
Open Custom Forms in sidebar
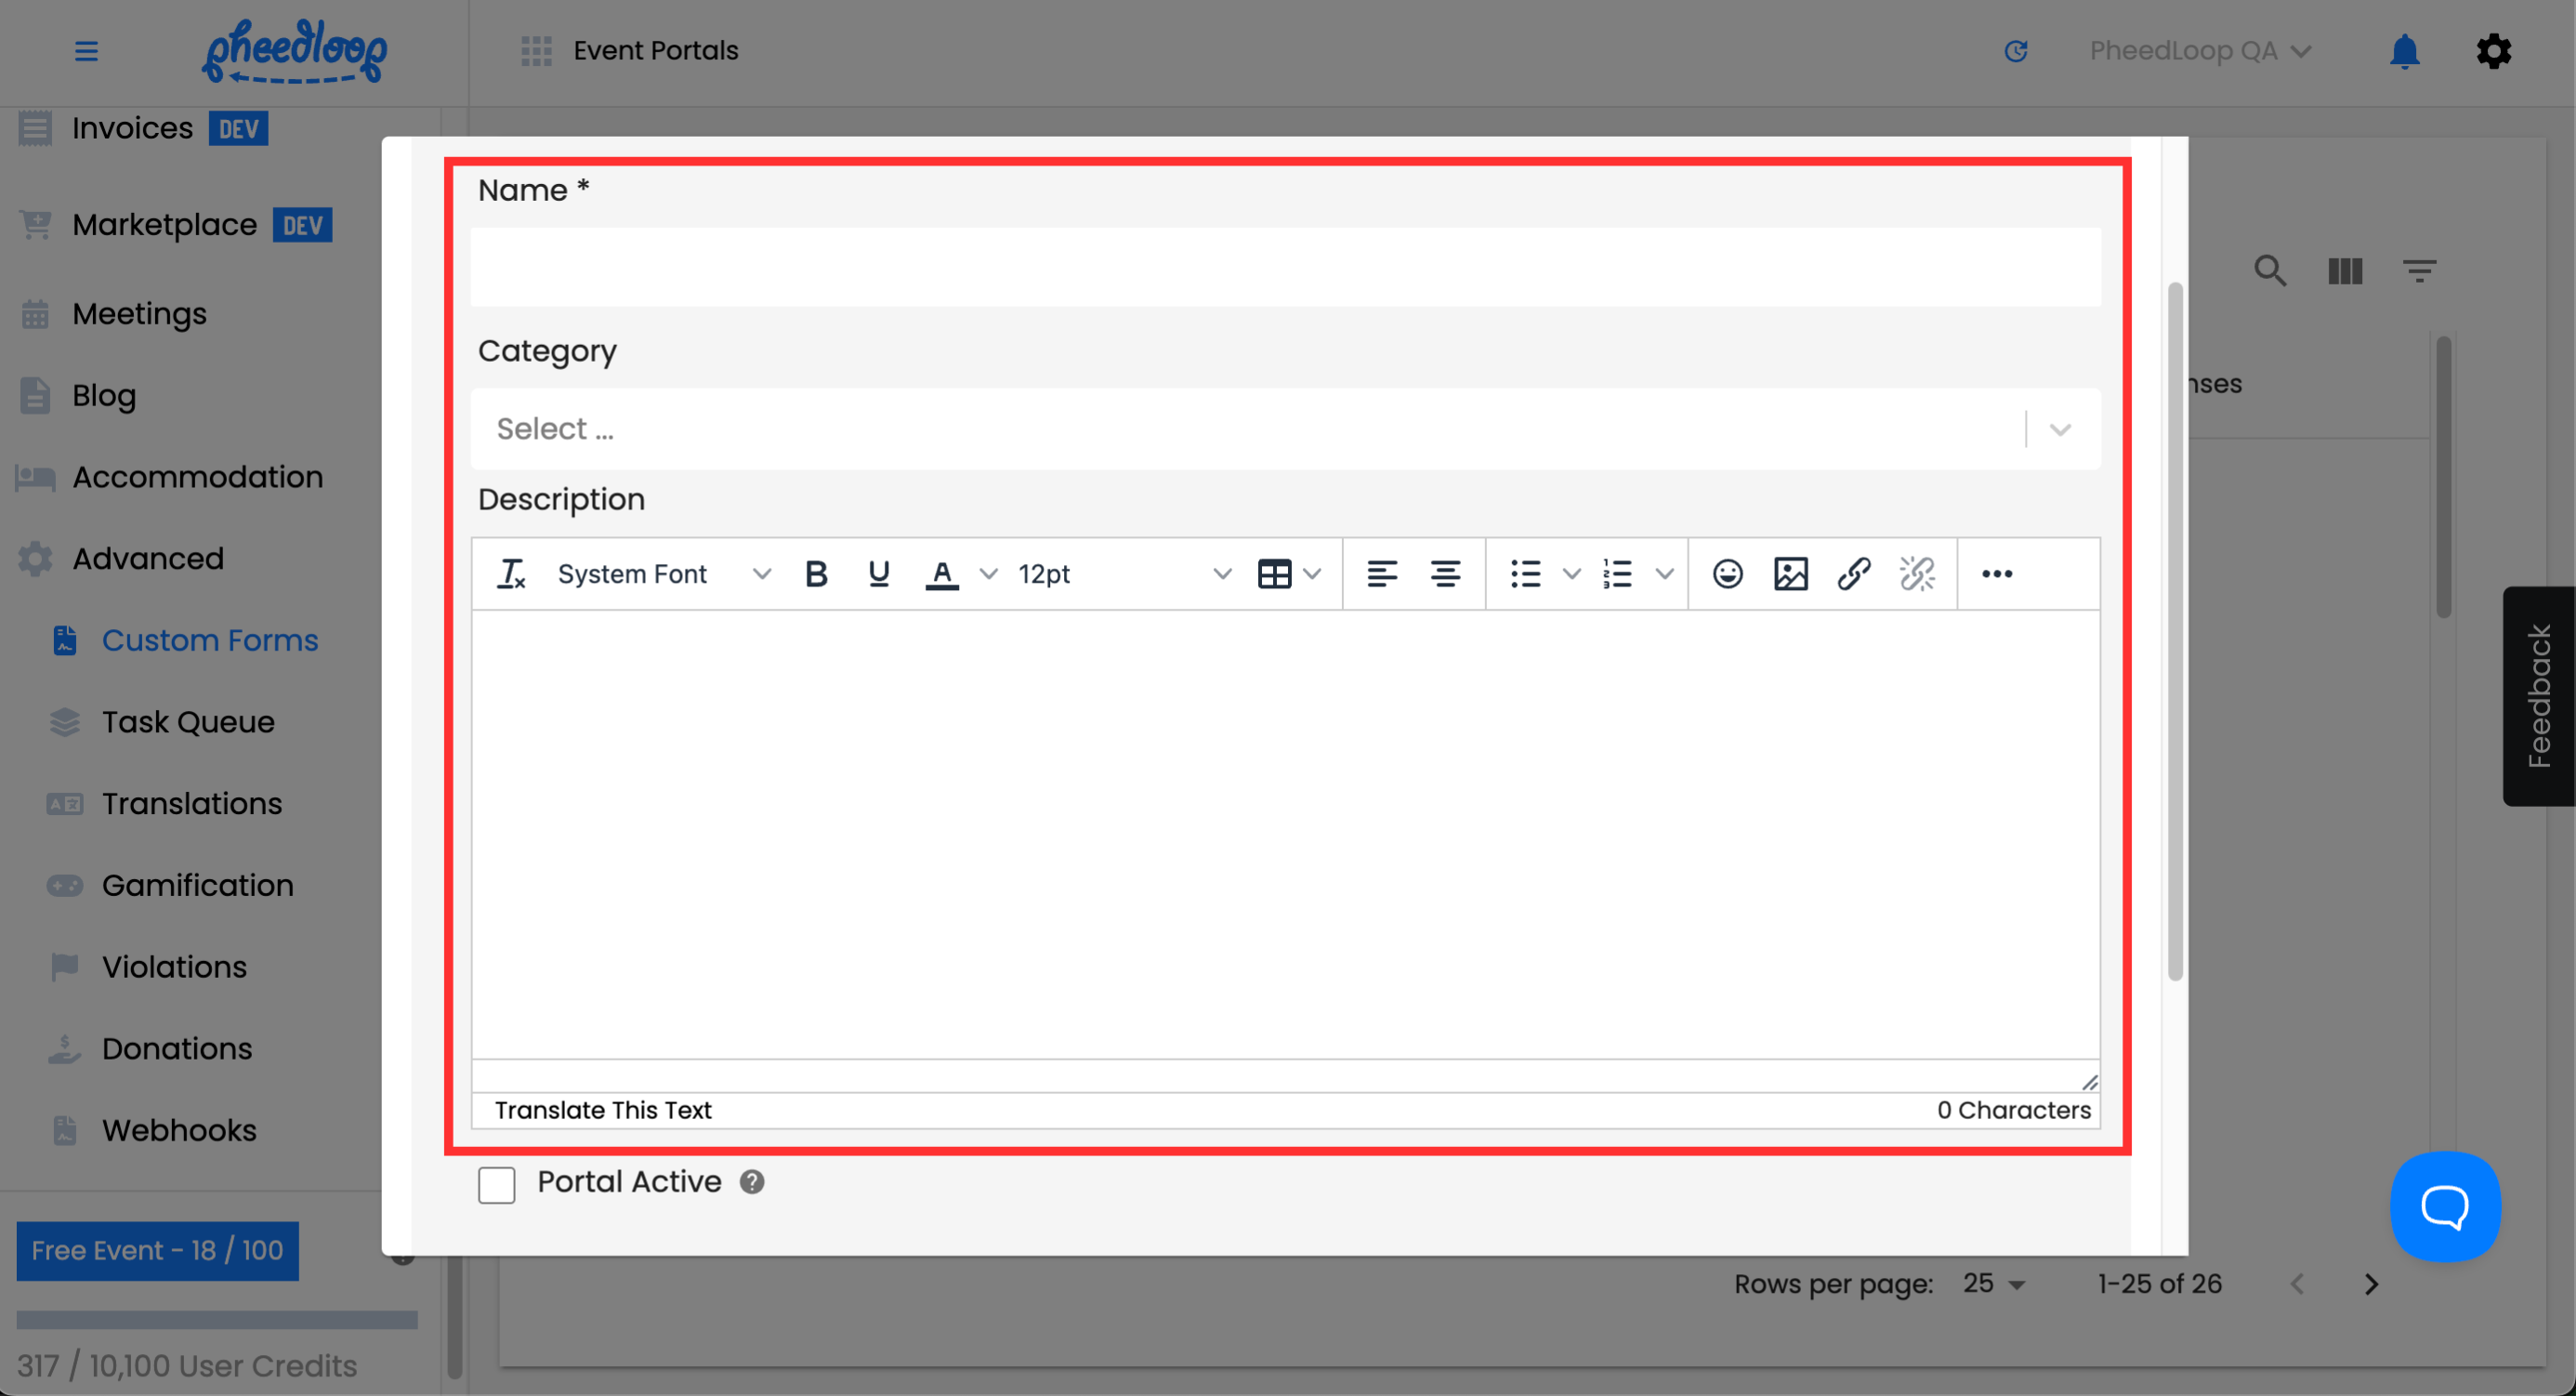coord(210,640)
